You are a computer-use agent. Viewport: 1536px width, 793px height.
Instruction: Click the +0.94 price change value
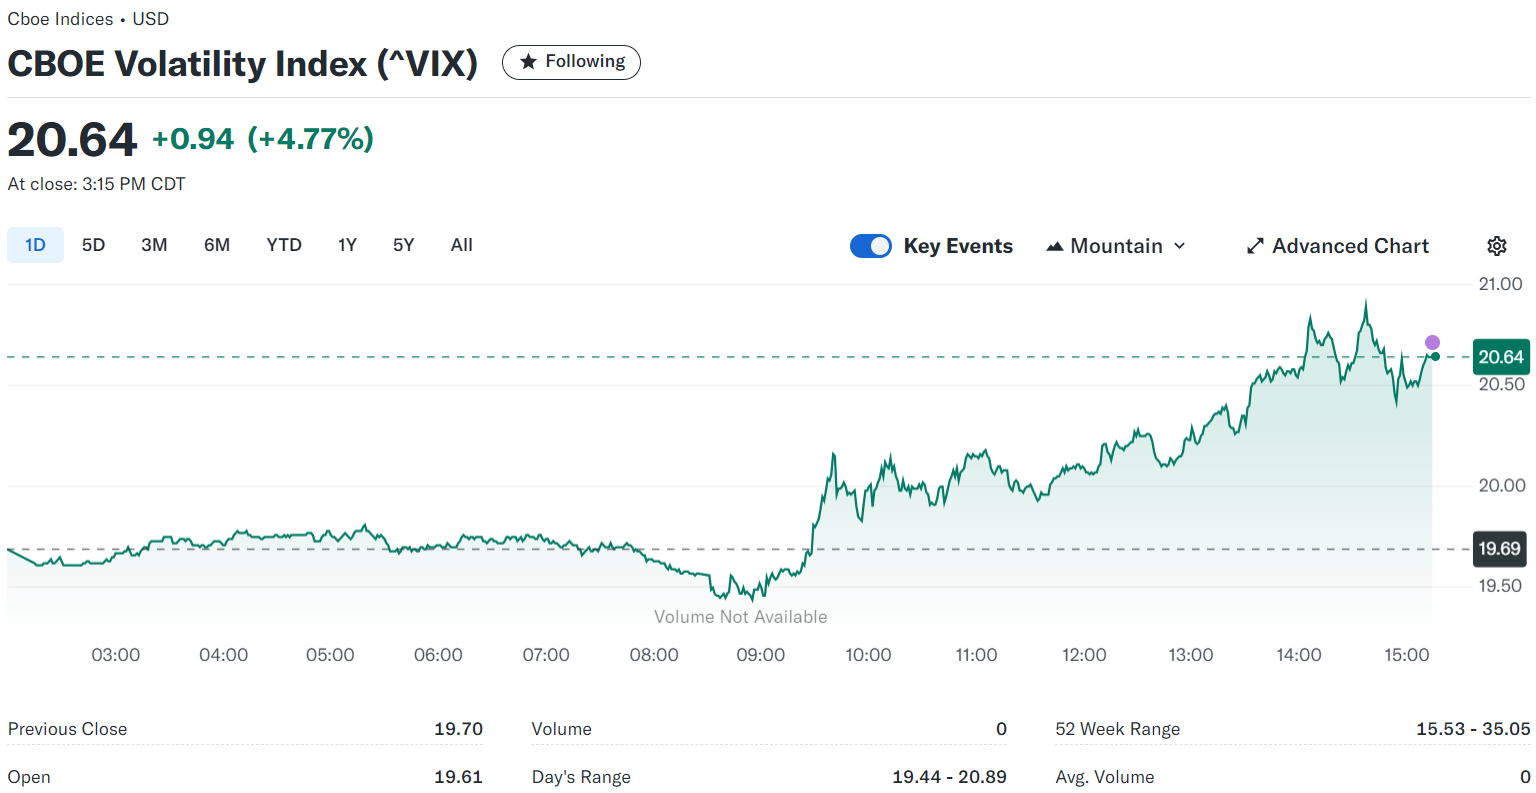(193, 139)
